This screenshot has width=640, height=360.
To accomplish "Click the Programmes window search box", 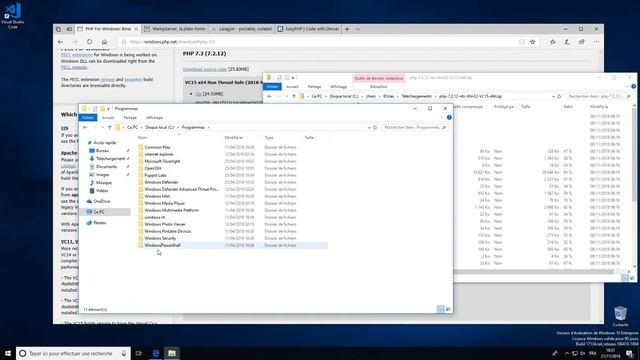I will 415,127.
